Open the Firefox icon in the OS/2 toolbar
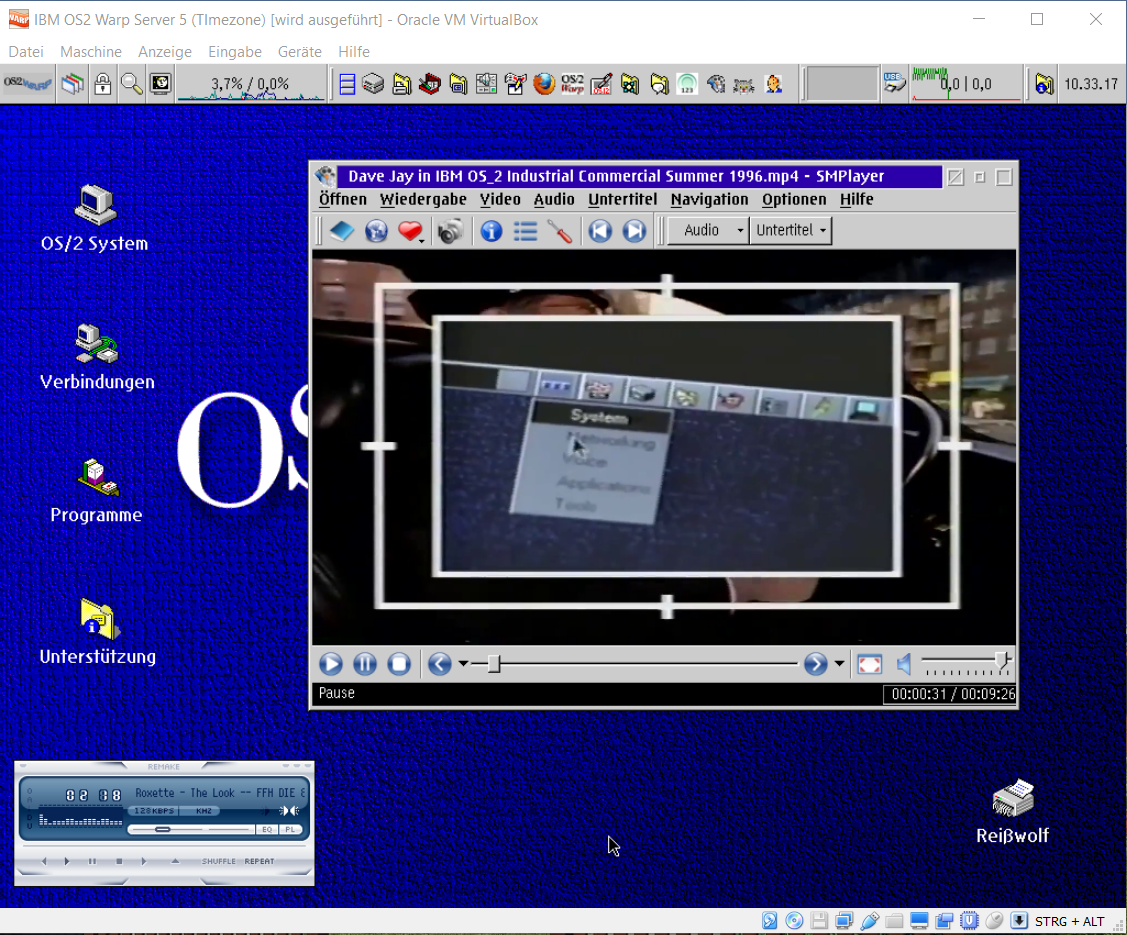Viewport: 1127px width, 935px height. (544, 84)
